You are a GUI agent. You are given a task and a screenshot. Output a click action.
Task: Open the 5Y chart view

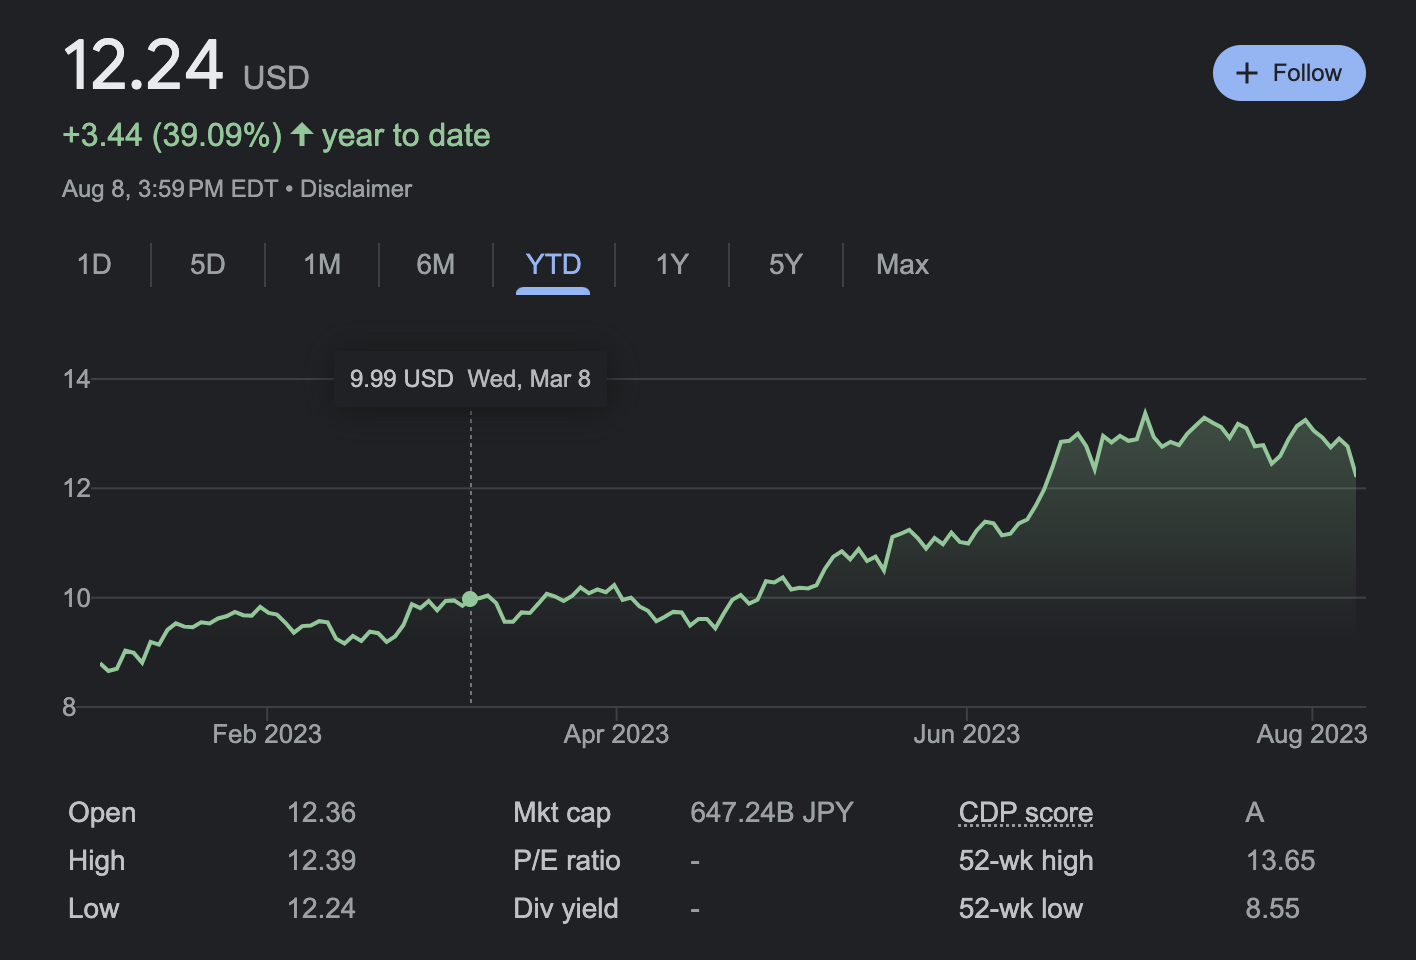click(x=786, y=264)
